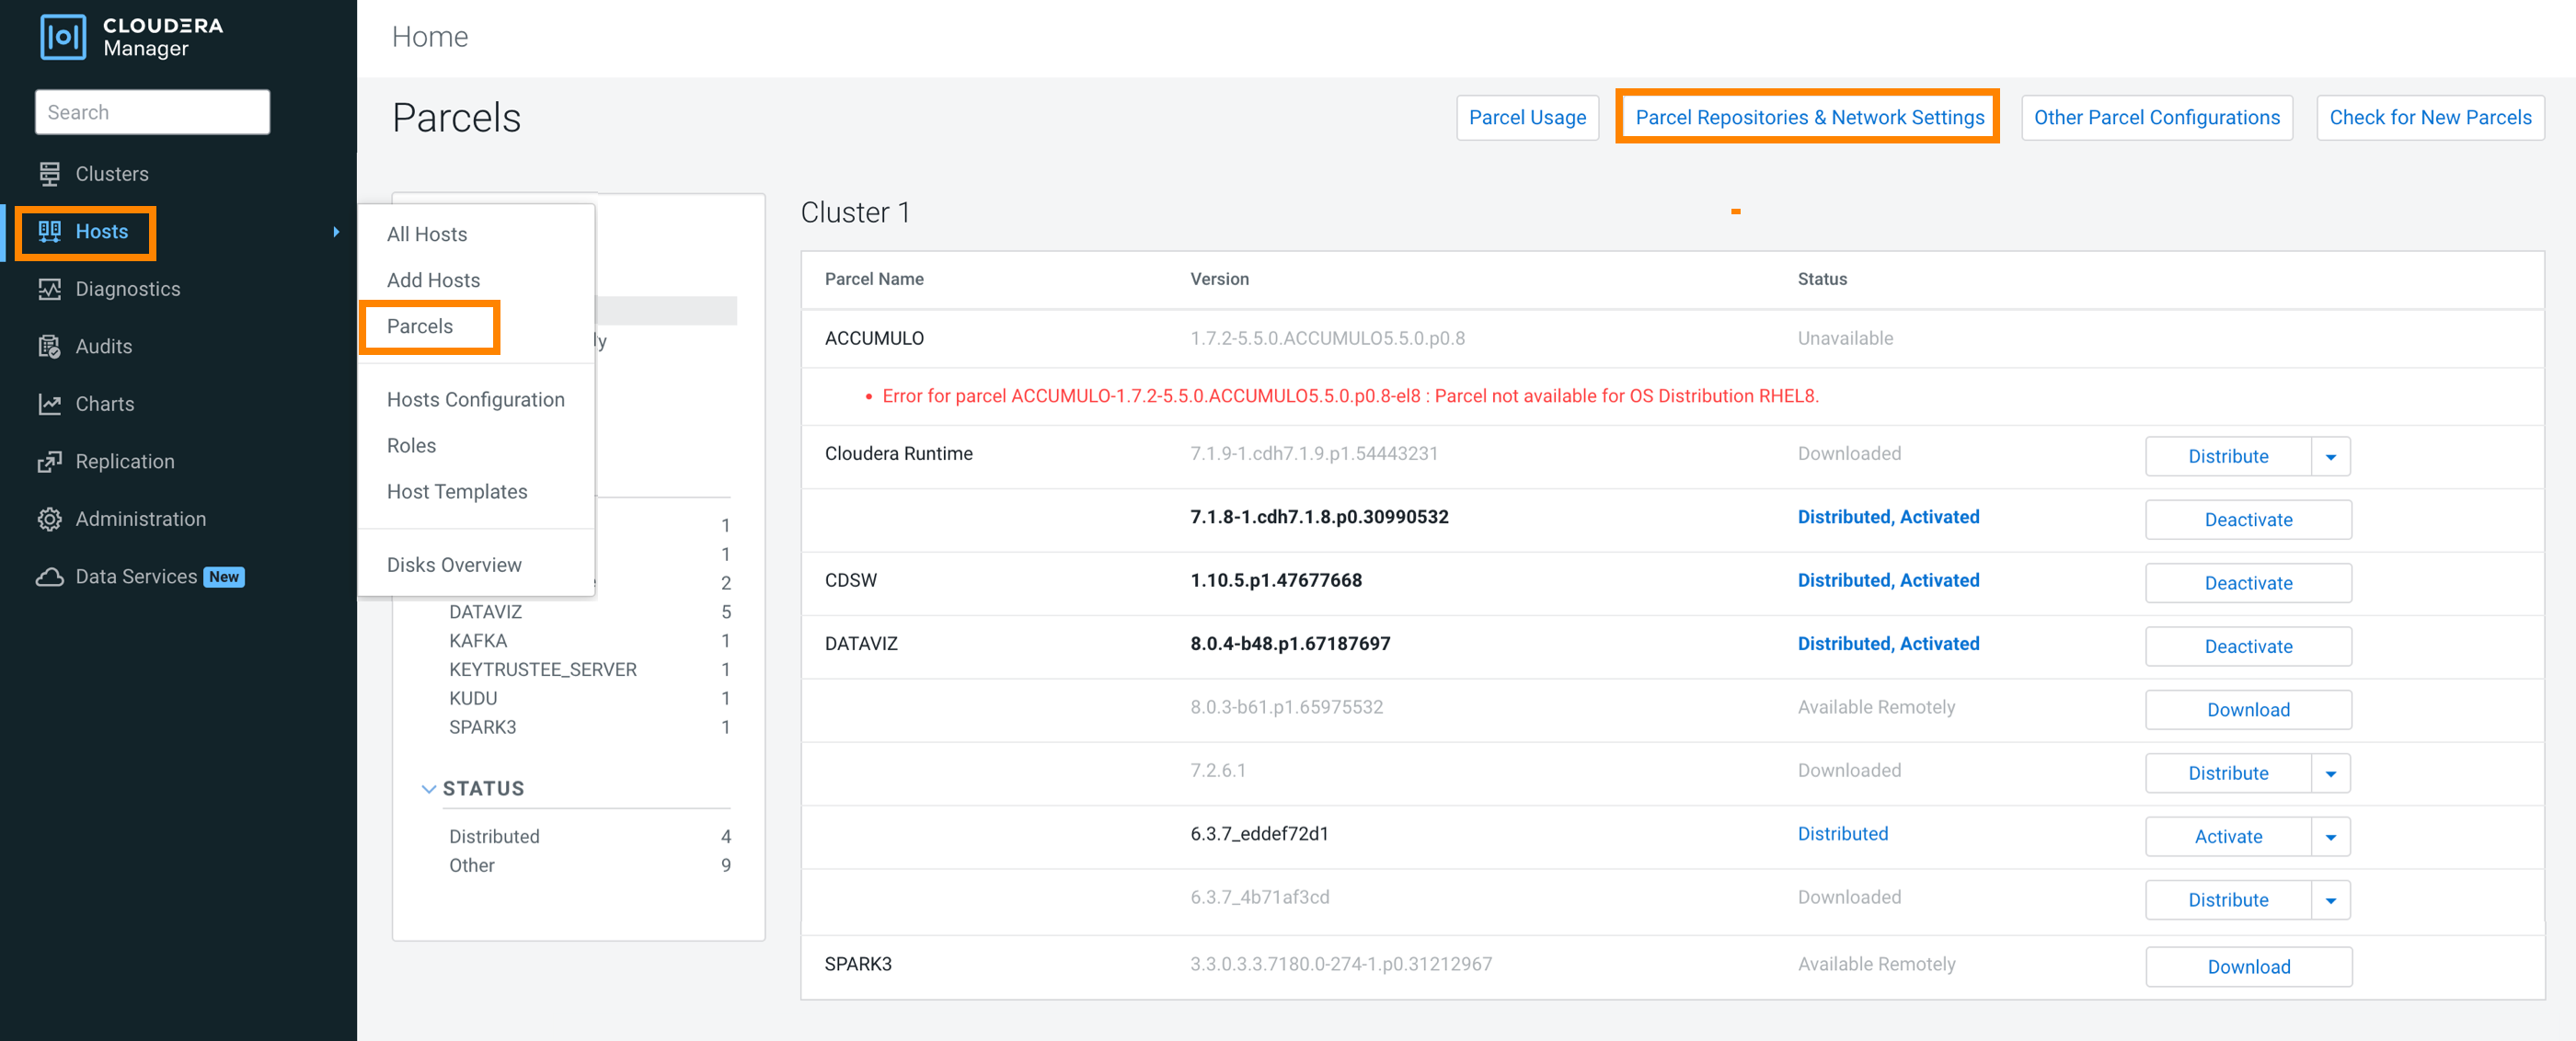Open dropdown beside Distribute for 7.1.9-1.cdh7.1.9 parcel
The width and height of the screenshot is (2576, 1041).
coord(2330,457)
